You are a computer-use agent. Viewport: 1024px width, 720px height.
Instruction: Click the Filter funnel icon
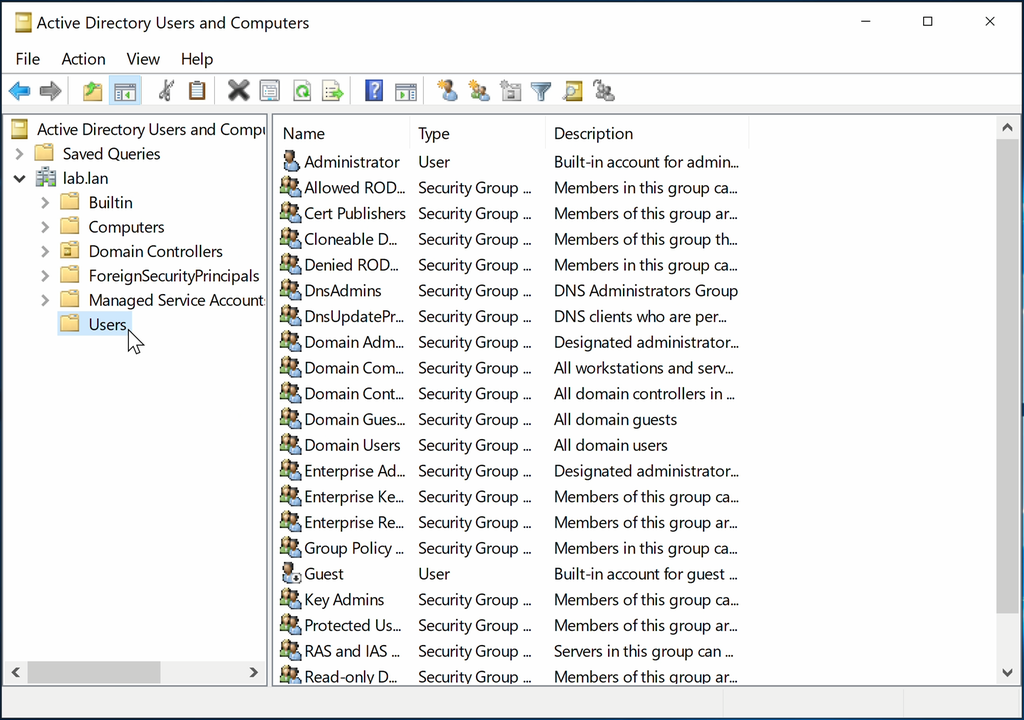pyautogui.click(x=541, y=91)
